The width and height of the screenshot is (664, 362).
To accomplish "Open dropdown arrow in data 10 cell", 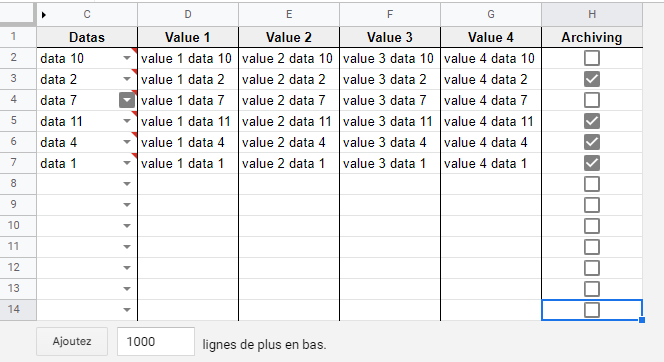I will (127, 58).
